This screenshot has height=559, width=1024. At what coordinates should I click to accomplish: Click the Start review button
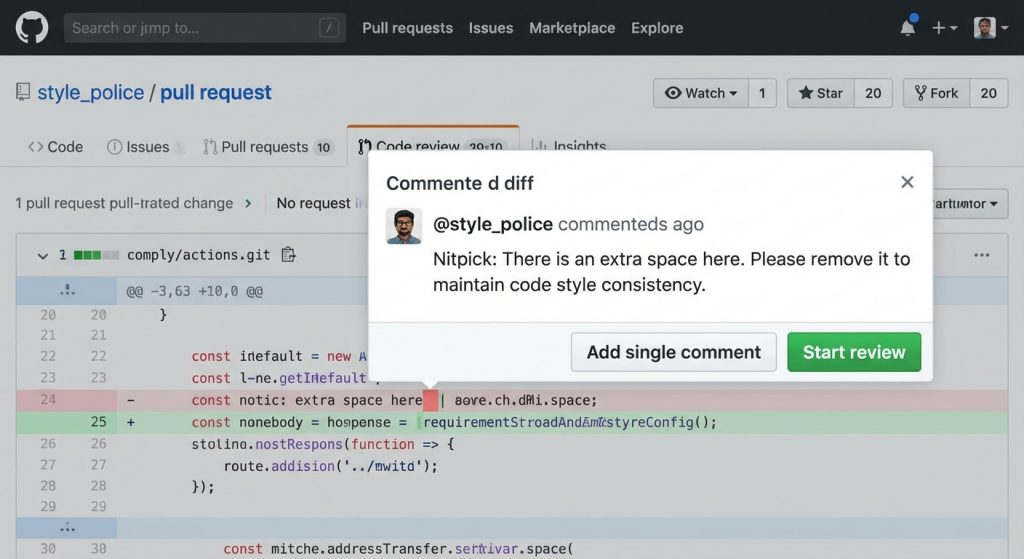tap(854, 352)
